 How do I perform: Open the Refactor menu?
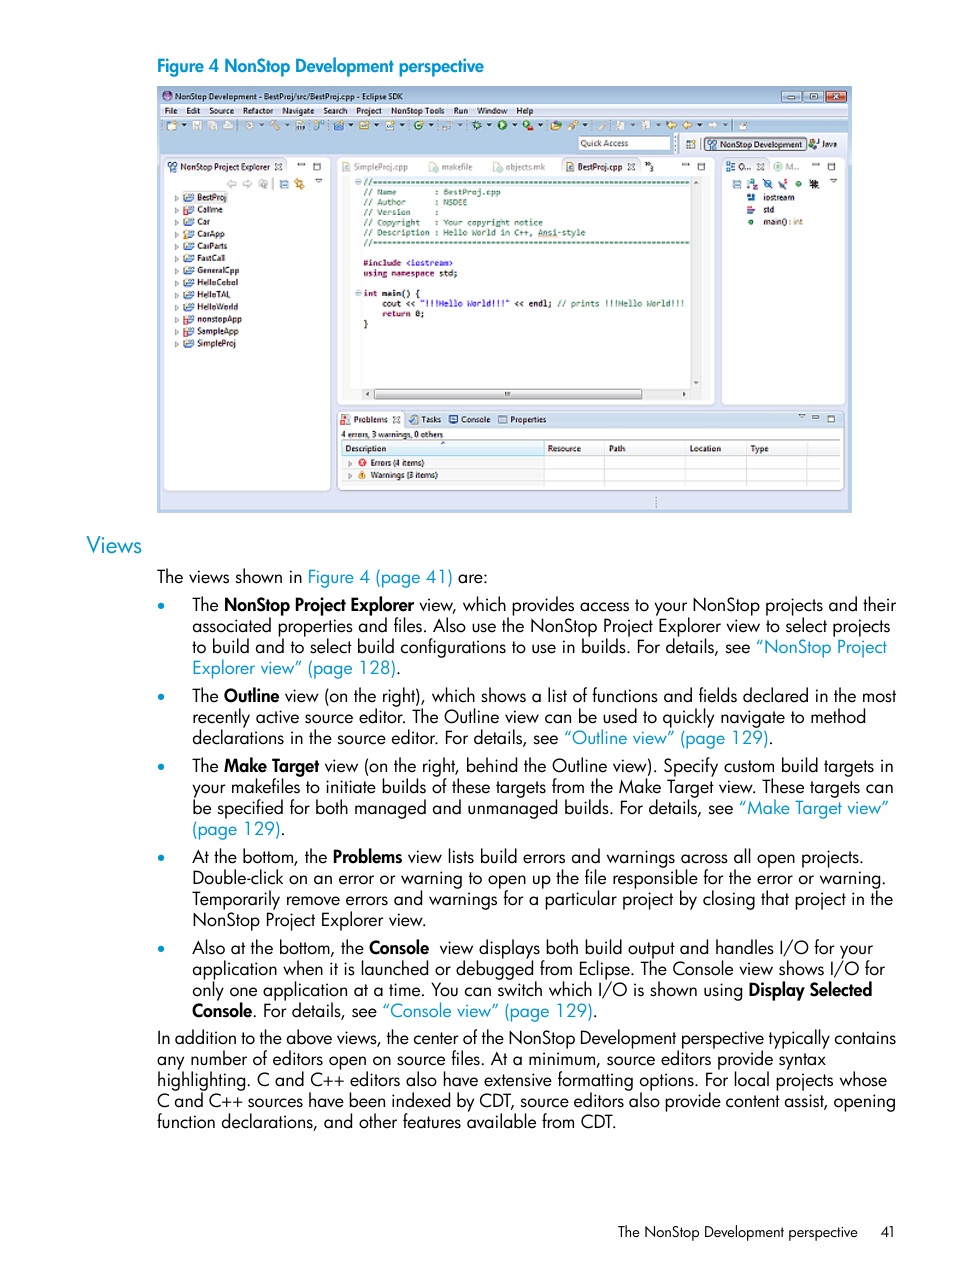(258, 111)
